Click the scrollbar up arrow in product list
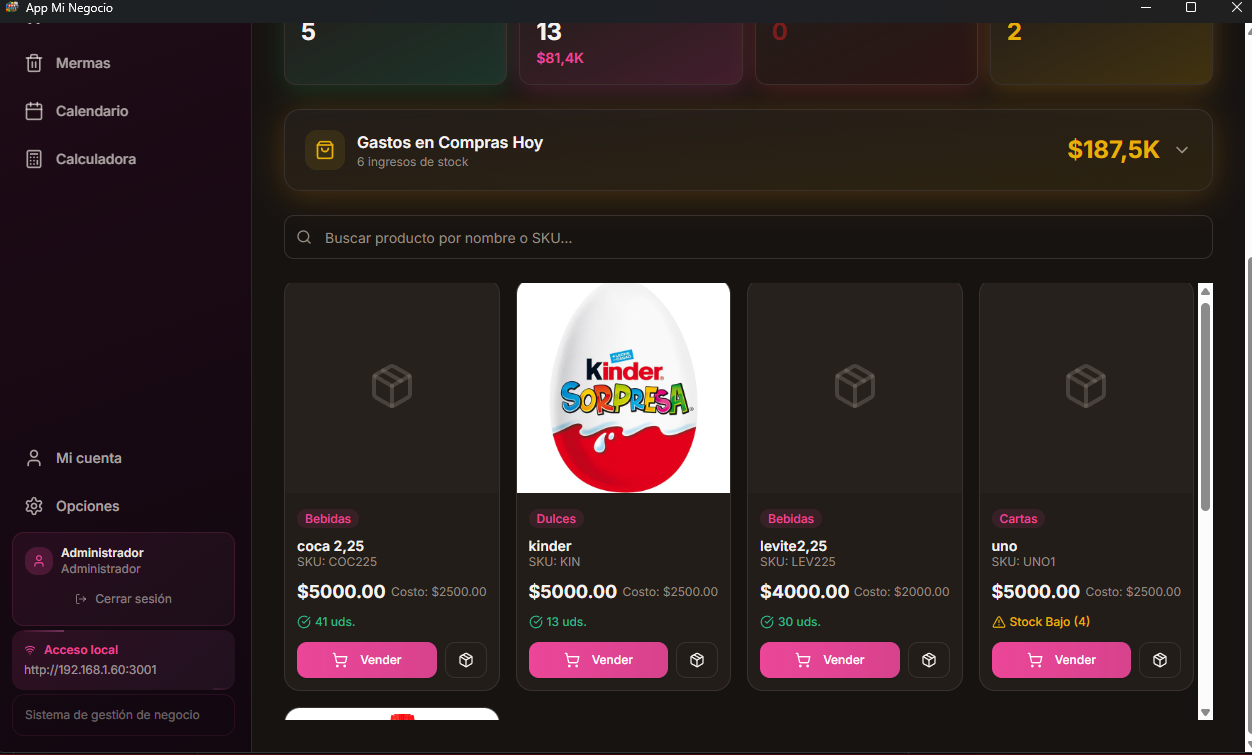The image size is (1252, 755). [x=1205, y=291]
